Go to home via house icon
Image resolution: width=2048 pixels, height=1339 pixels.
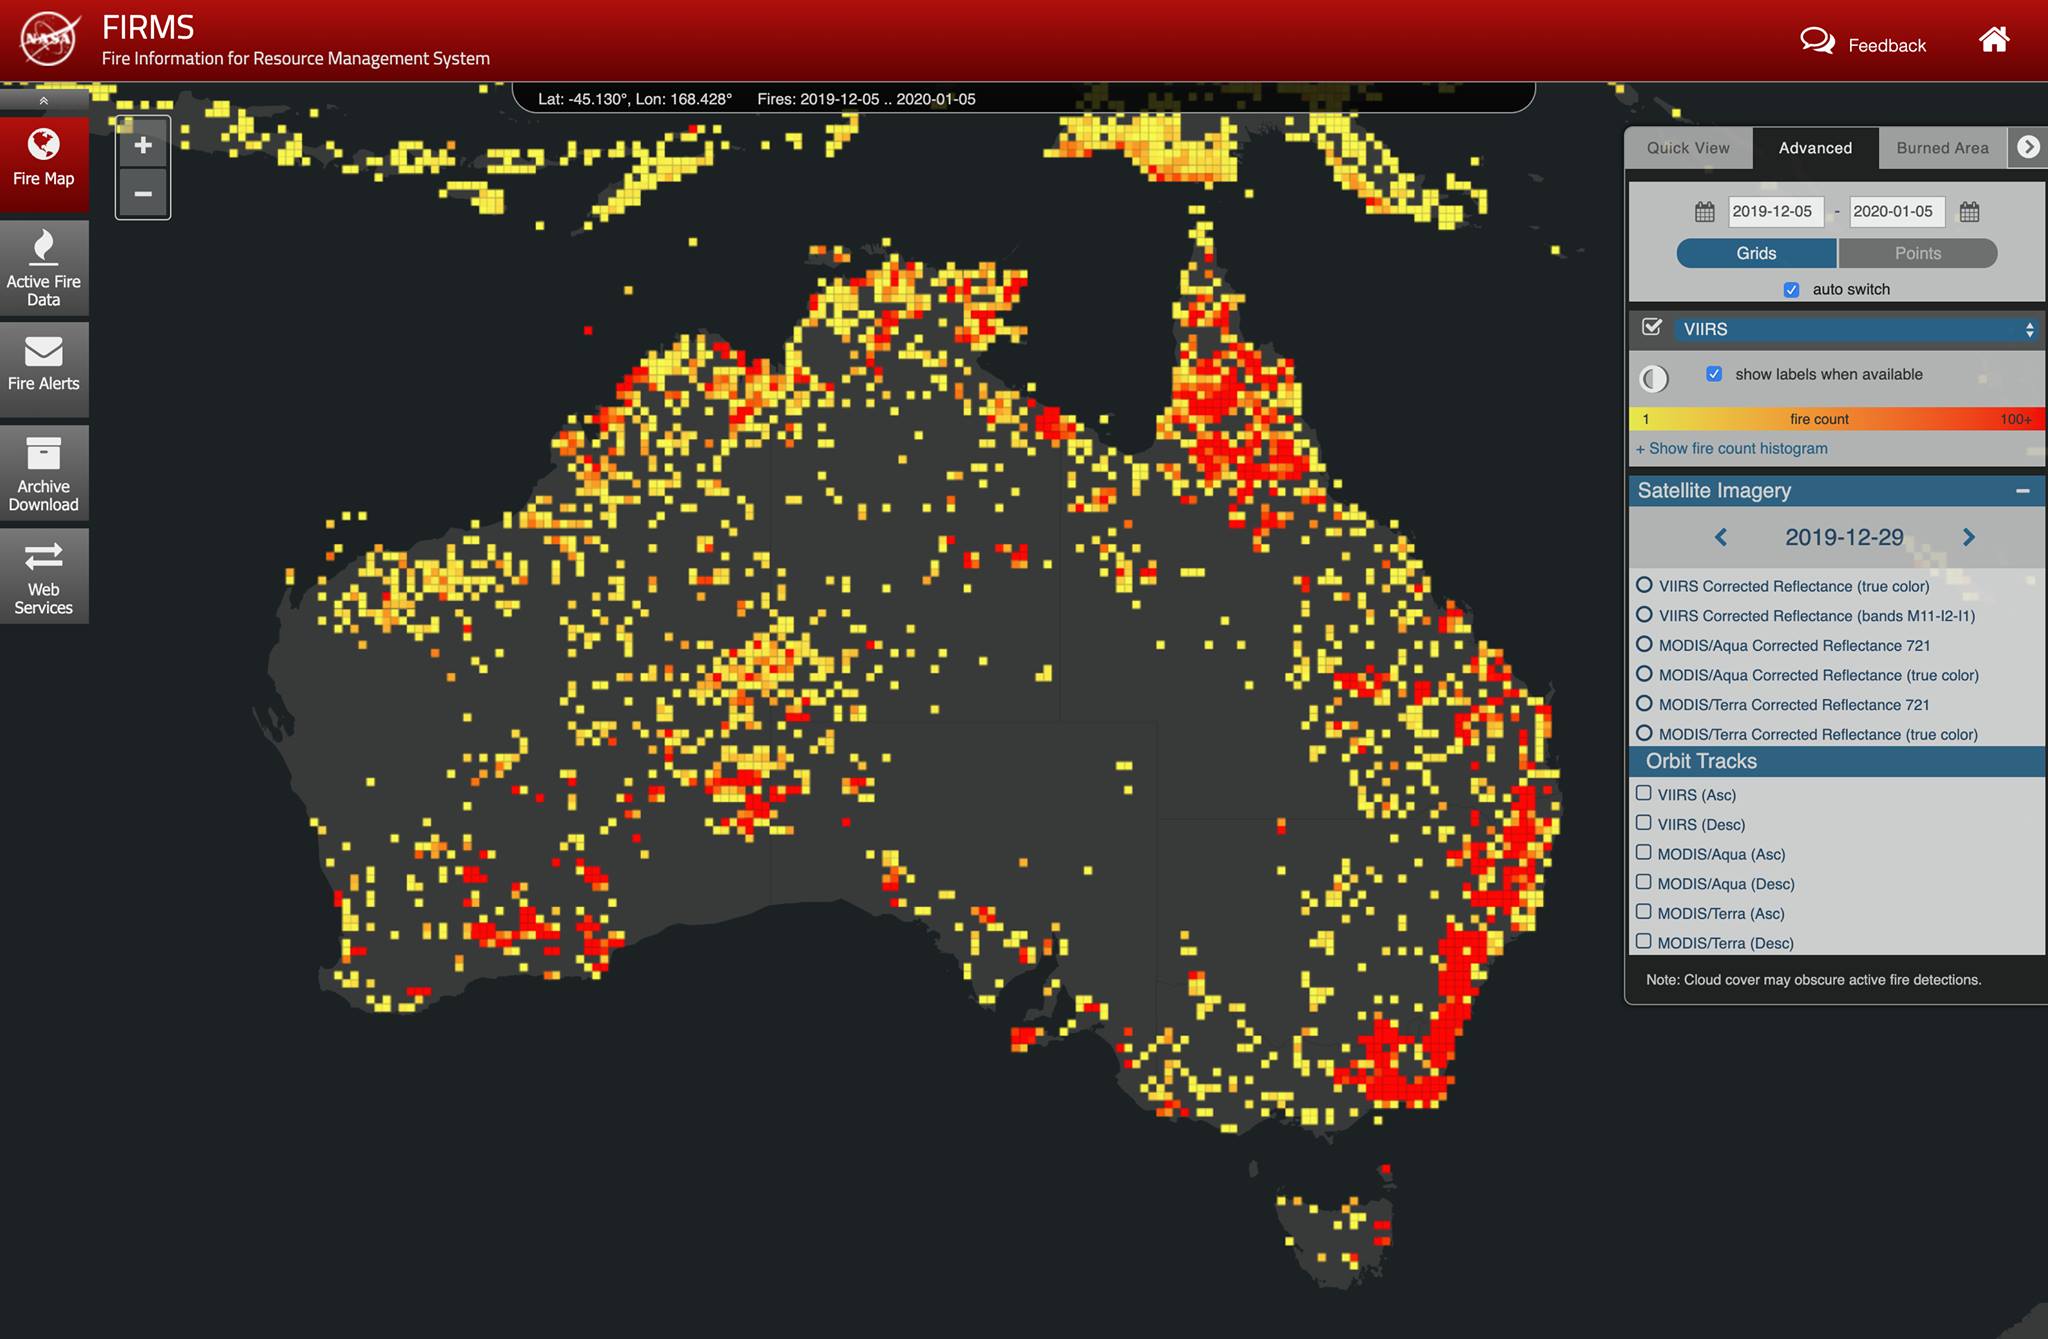tap(1994, 40)
